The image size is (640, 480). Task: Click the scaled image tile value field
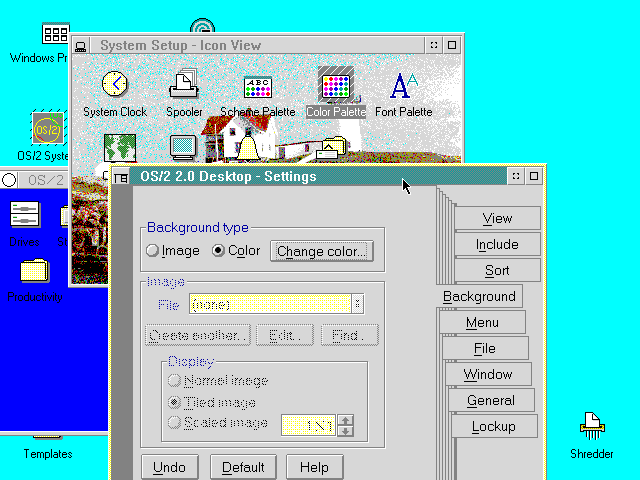click(x=309, y=425)
